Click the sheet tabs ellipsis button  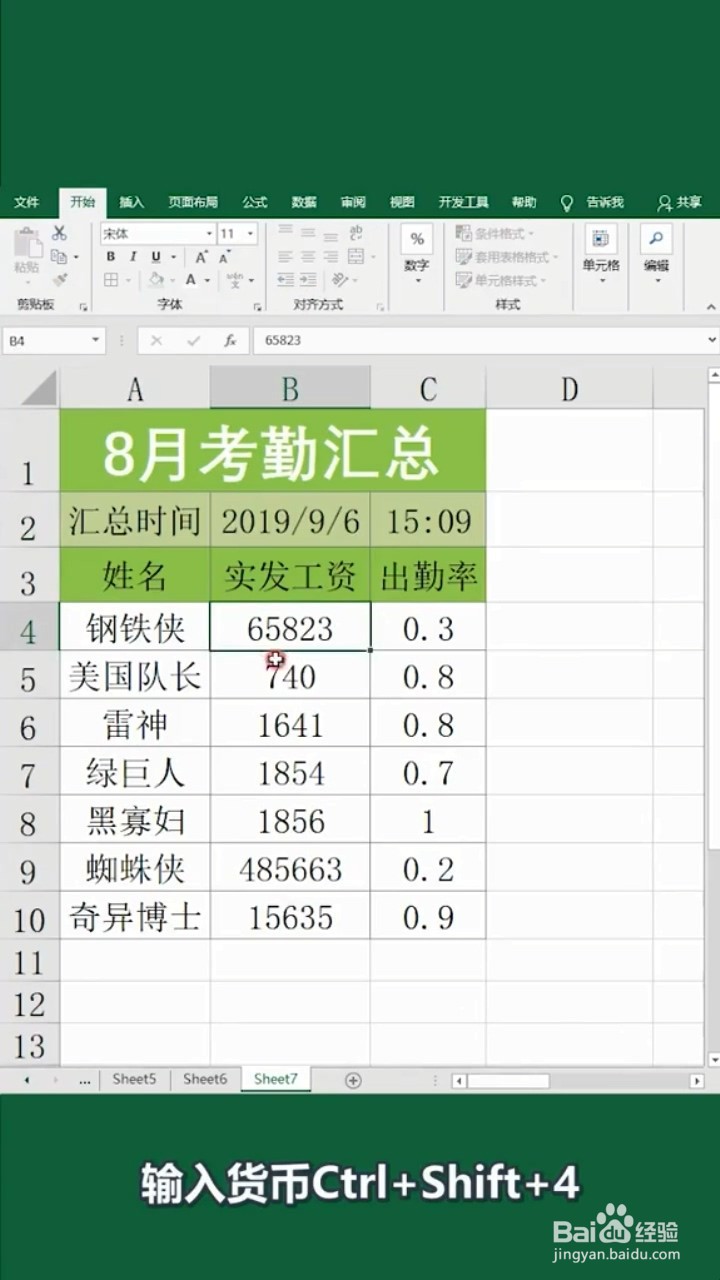tap(84, 1080)
